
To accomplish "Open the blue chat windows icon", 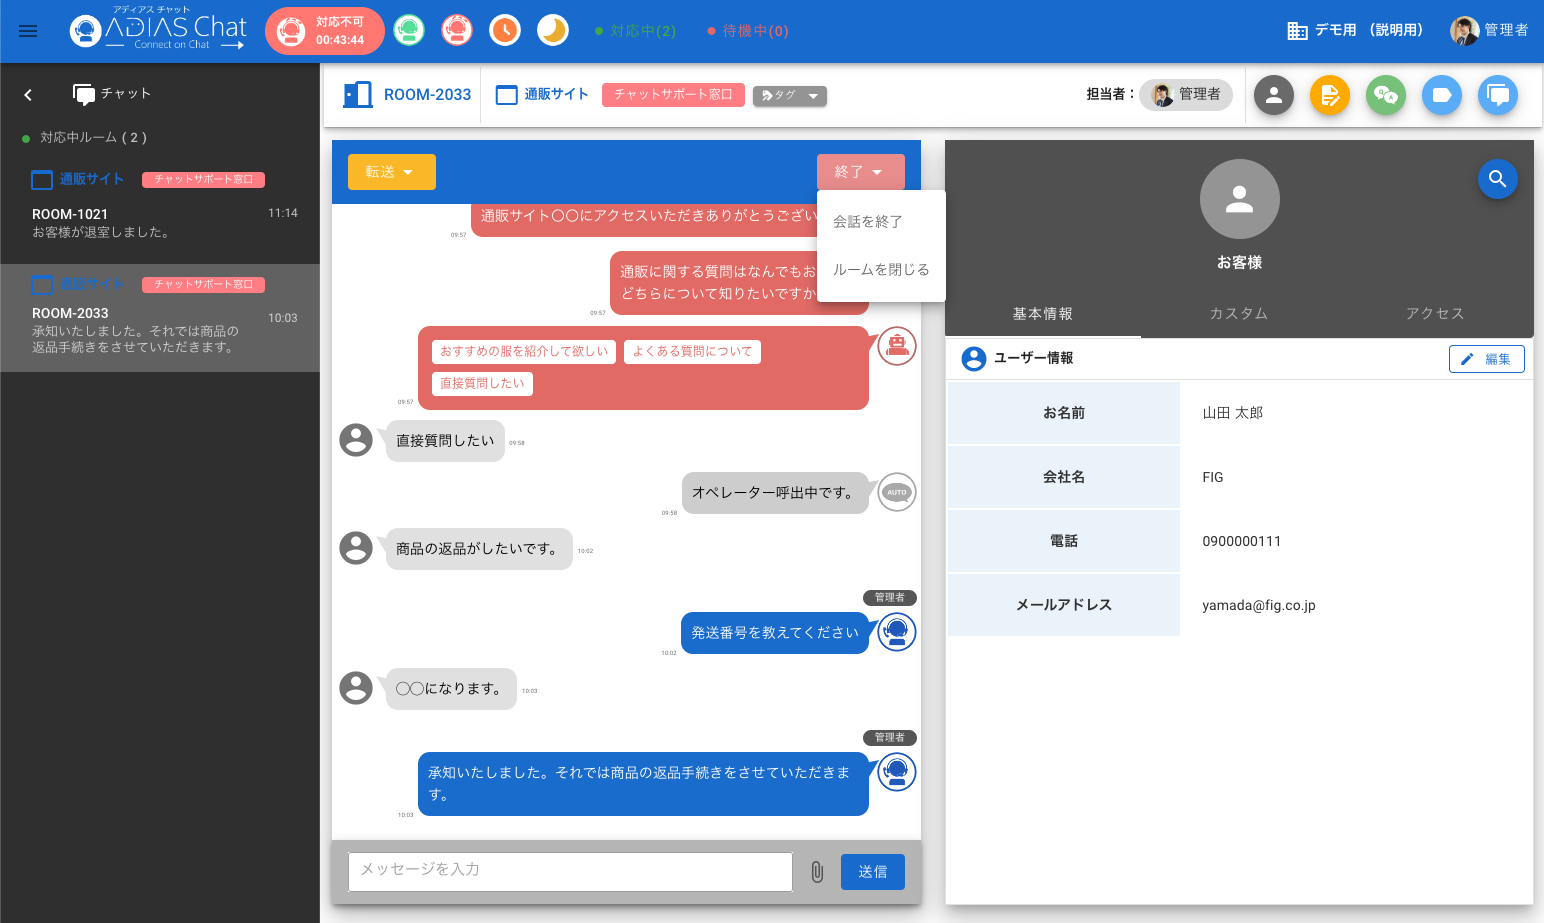I will point(1498,95).
